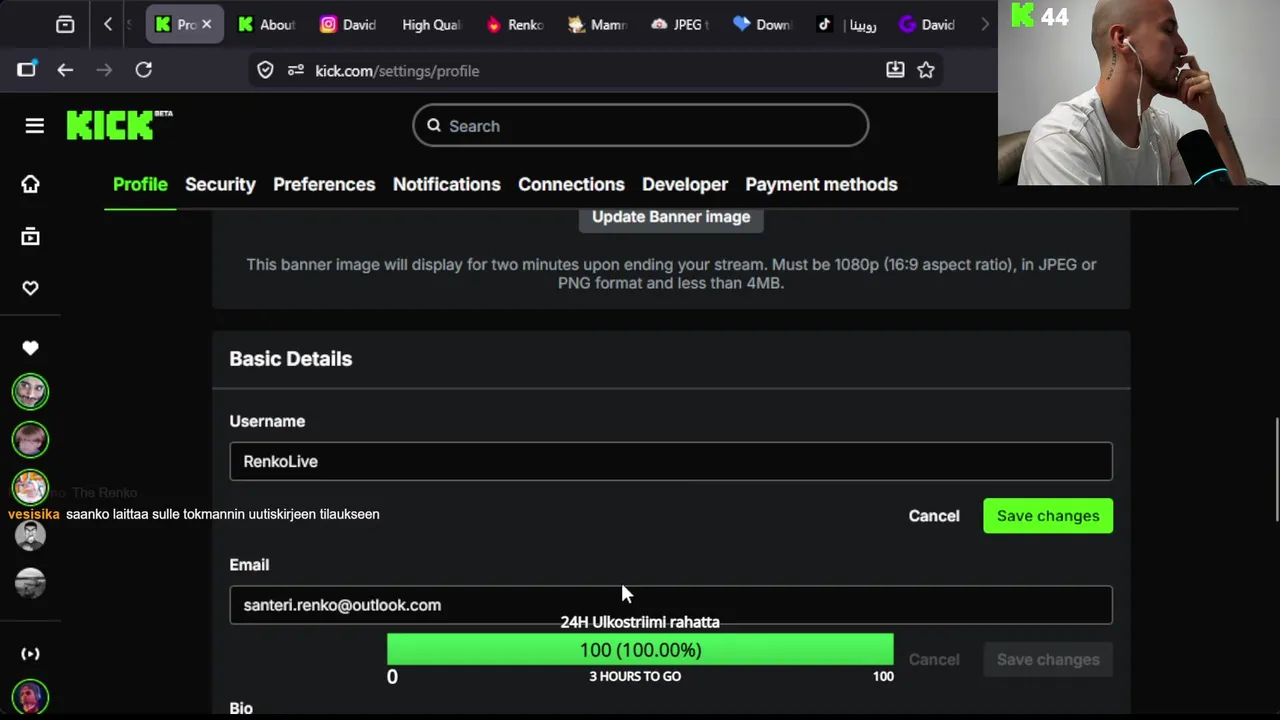
Task: Open the first followed channel avatar
Action: tap(30, 392)
